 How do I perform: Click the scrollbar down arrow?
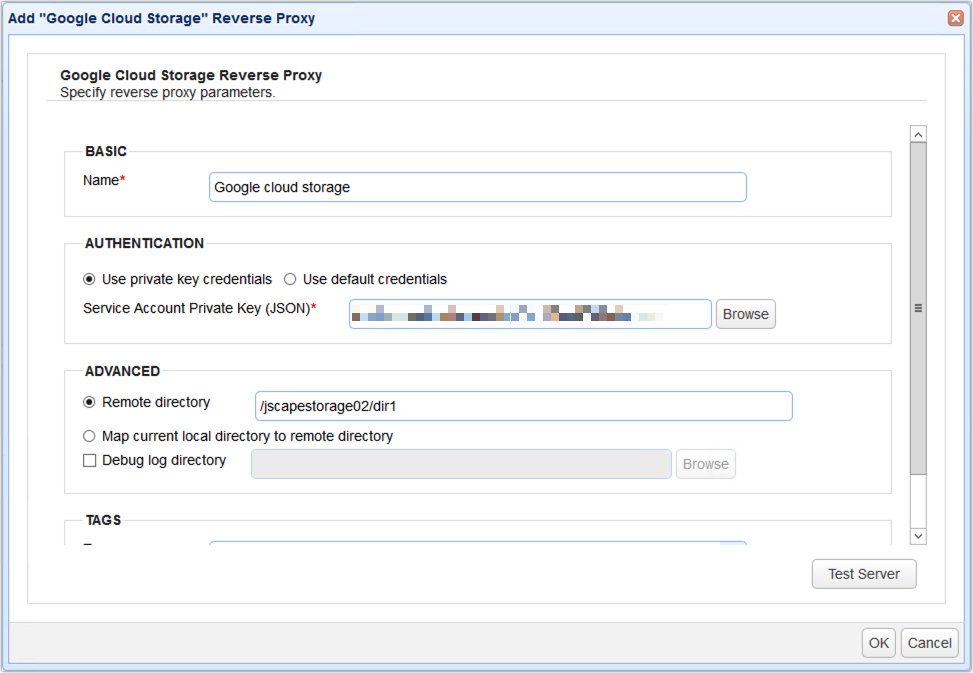[918, 536]
